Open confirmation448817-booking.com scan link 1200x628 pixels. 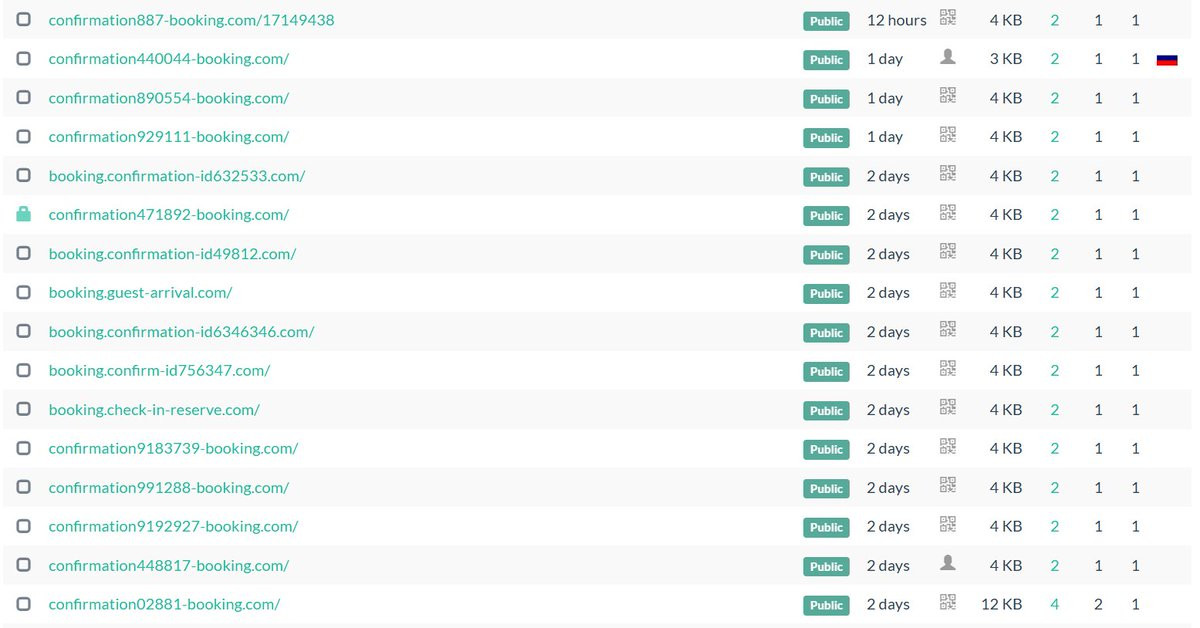[169, 566]
